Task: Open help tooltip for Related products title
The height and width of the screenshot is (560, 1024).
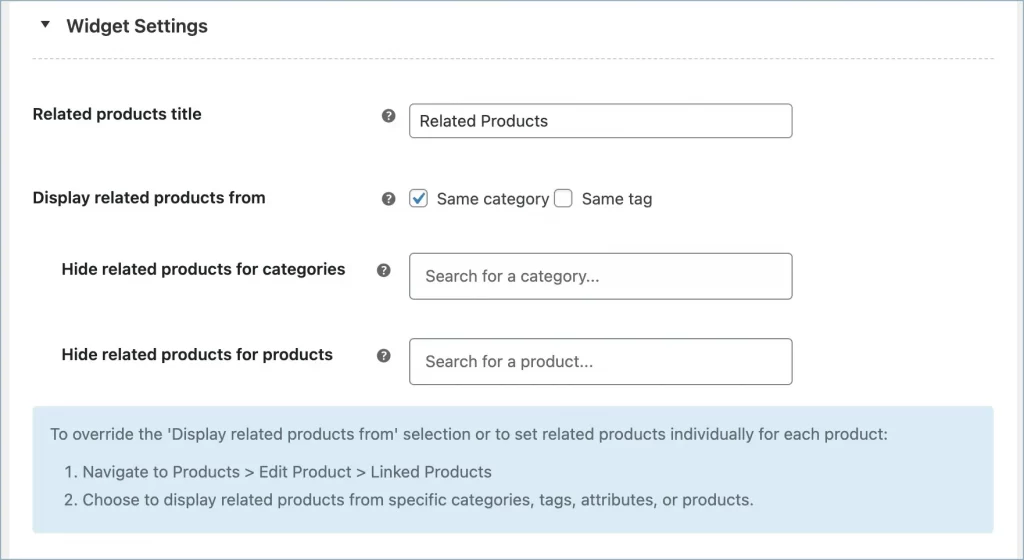Action: (389, 116)
